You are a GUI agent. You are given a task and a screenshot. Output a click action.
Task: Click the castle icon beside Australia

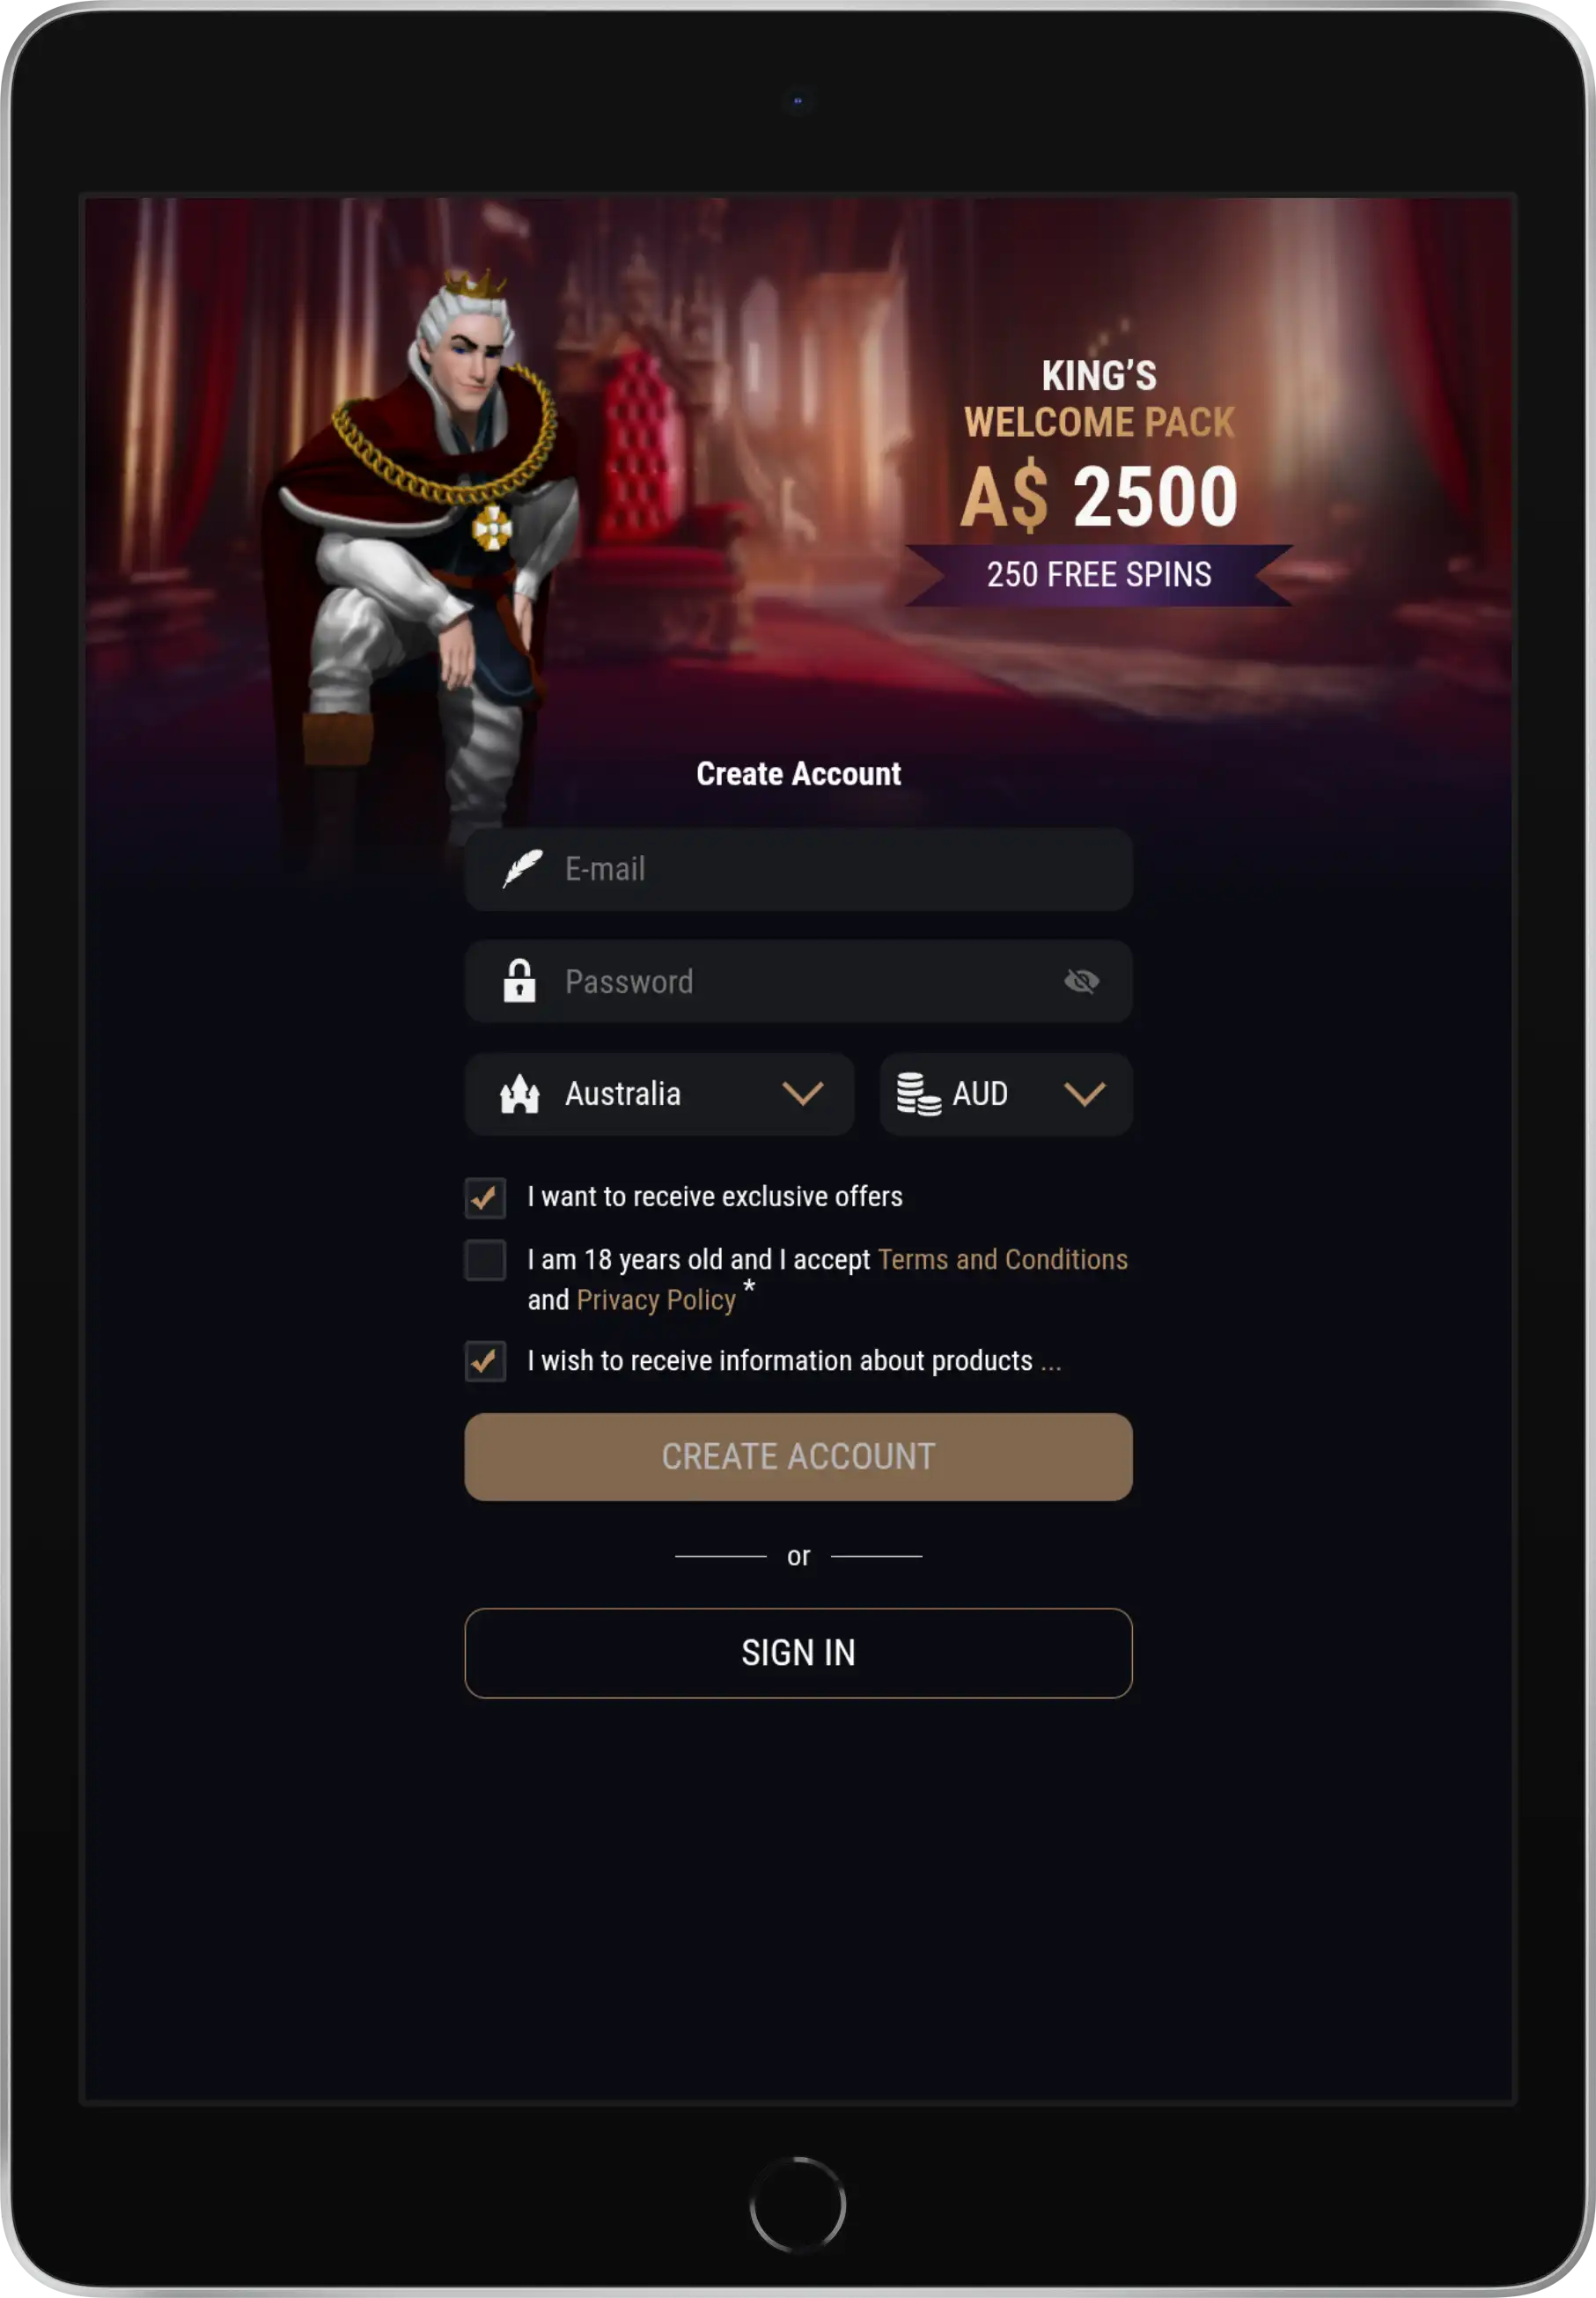[520, 1094]
